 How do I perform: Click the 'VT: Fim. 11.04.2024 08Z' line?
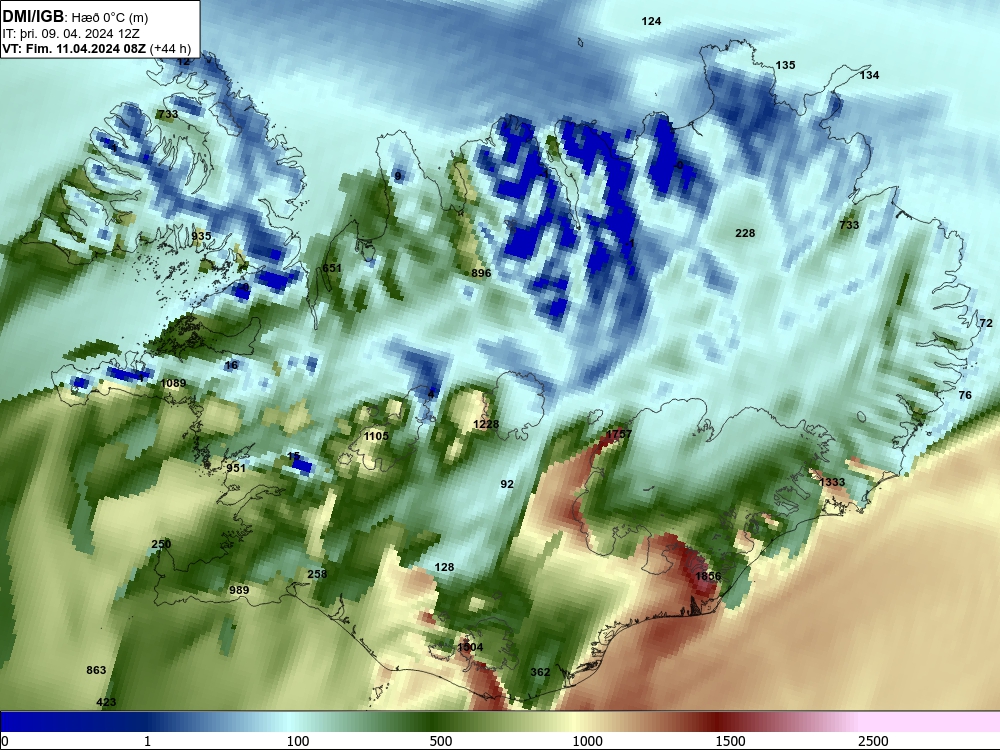click(74, 48)
